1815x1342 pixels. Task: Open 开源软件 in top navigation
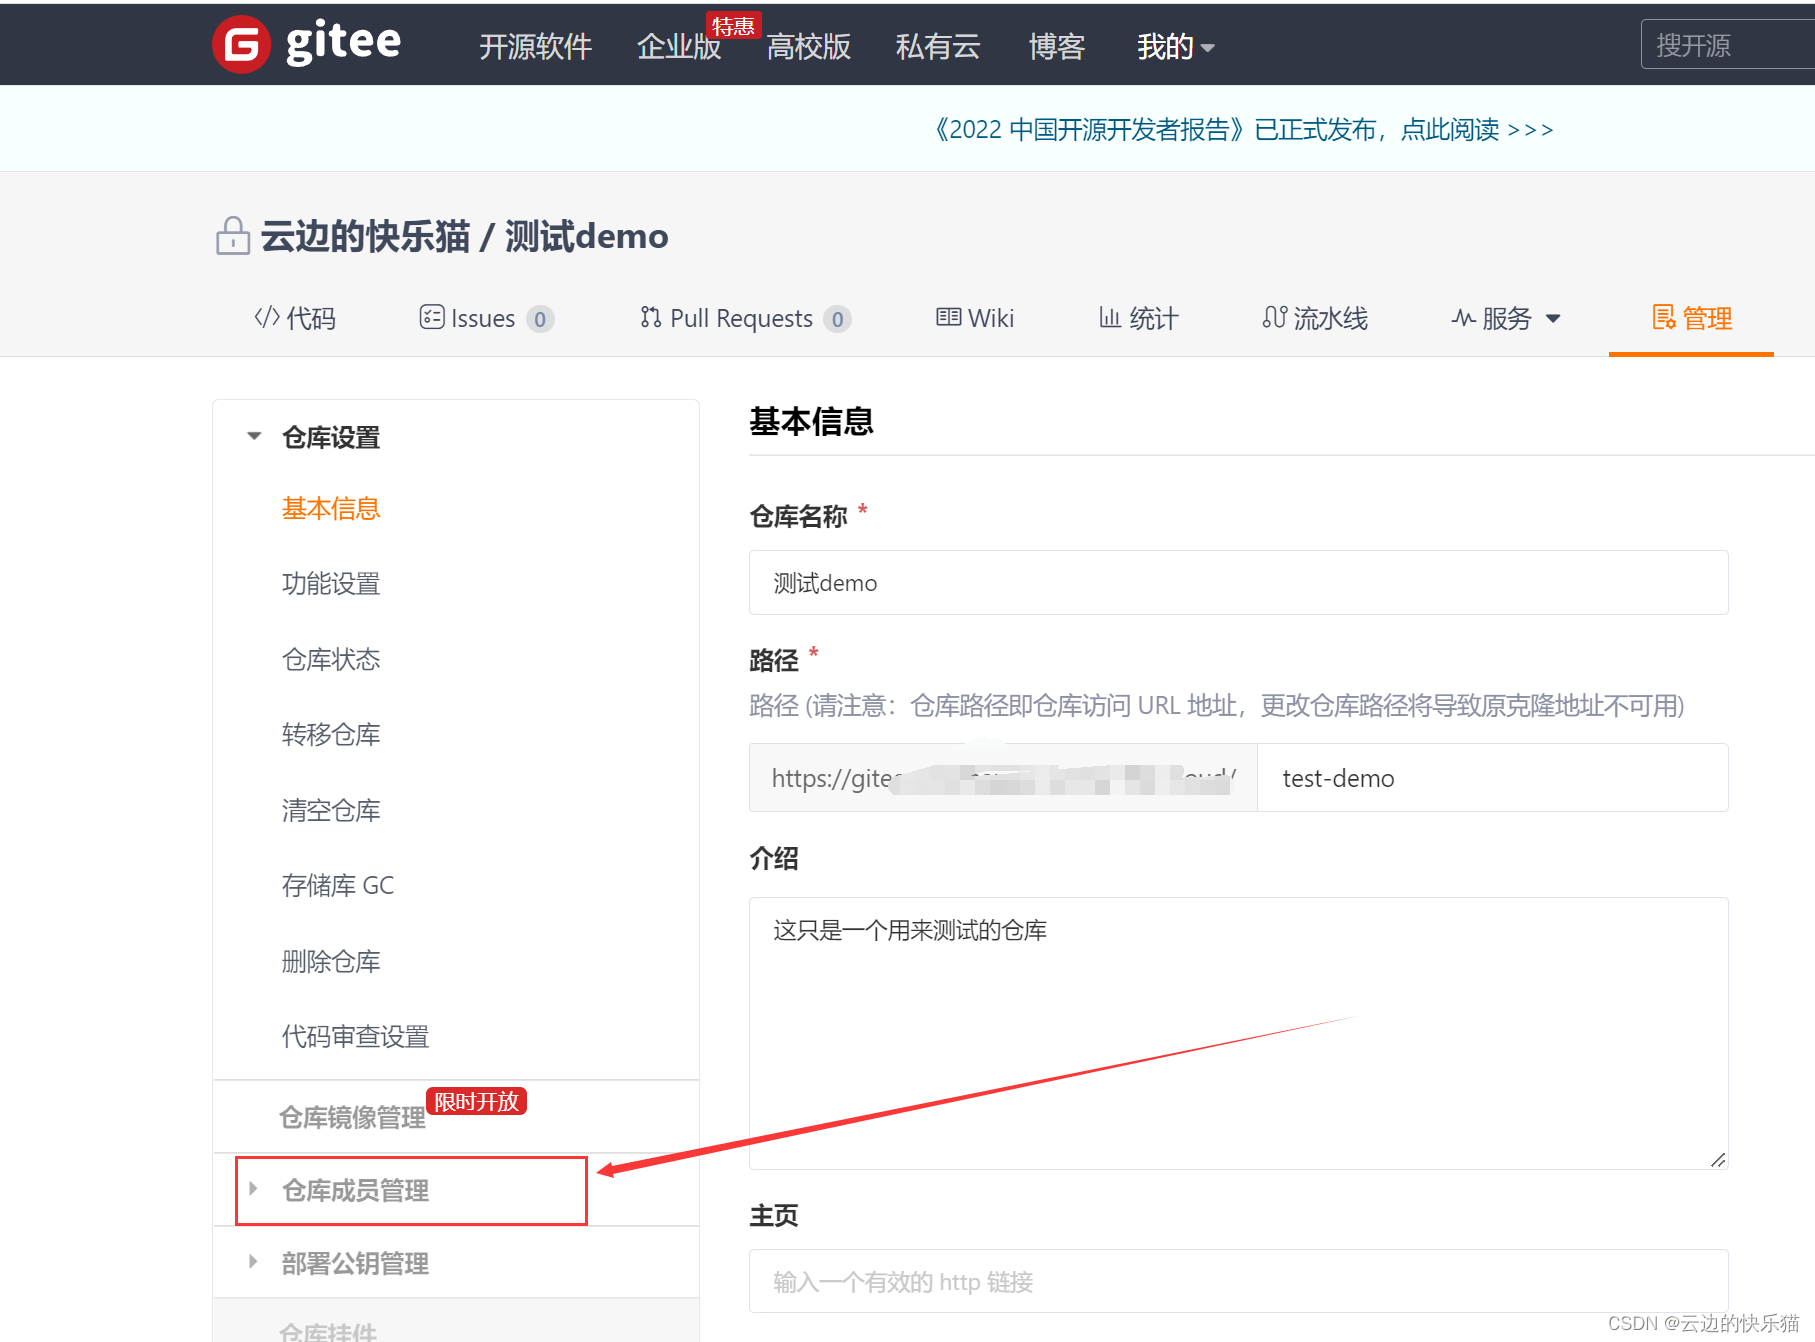click(x=535, y=46)
